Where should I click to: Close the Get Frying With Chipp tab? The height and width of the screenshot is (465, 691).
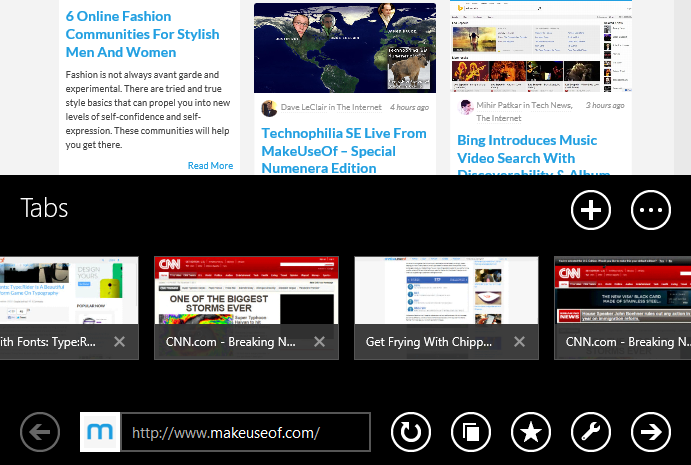(519, 342)
